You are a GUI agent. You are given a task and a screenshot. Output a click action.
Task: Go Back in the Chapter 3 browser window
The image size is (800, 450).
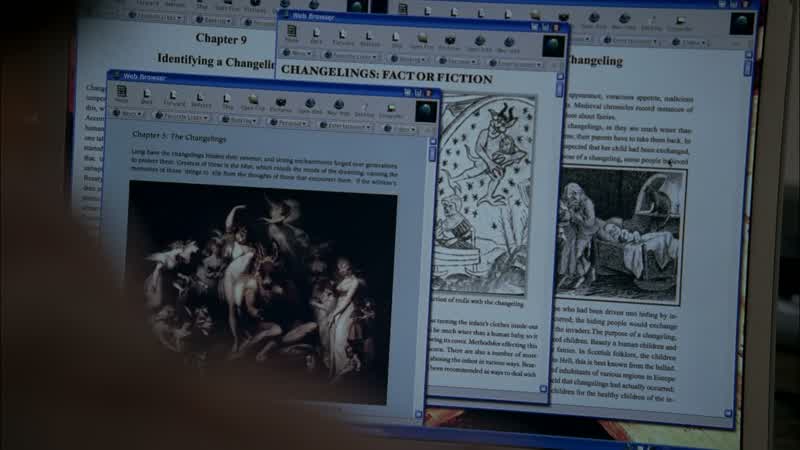(x=147, y=96)
